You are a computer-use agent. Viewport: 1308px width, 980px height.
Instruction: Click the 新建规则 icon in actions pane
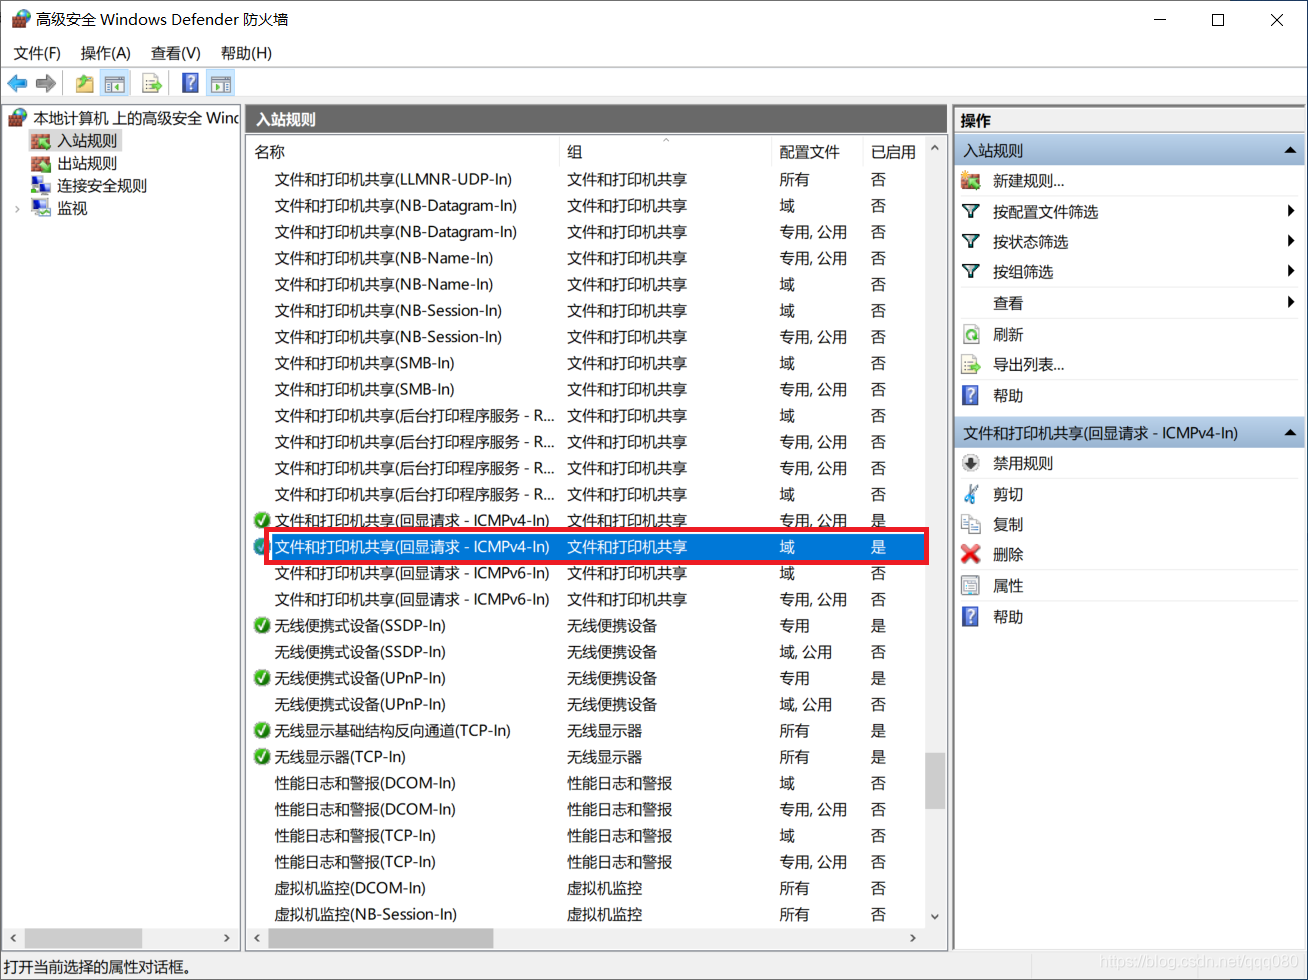point(971,181)
